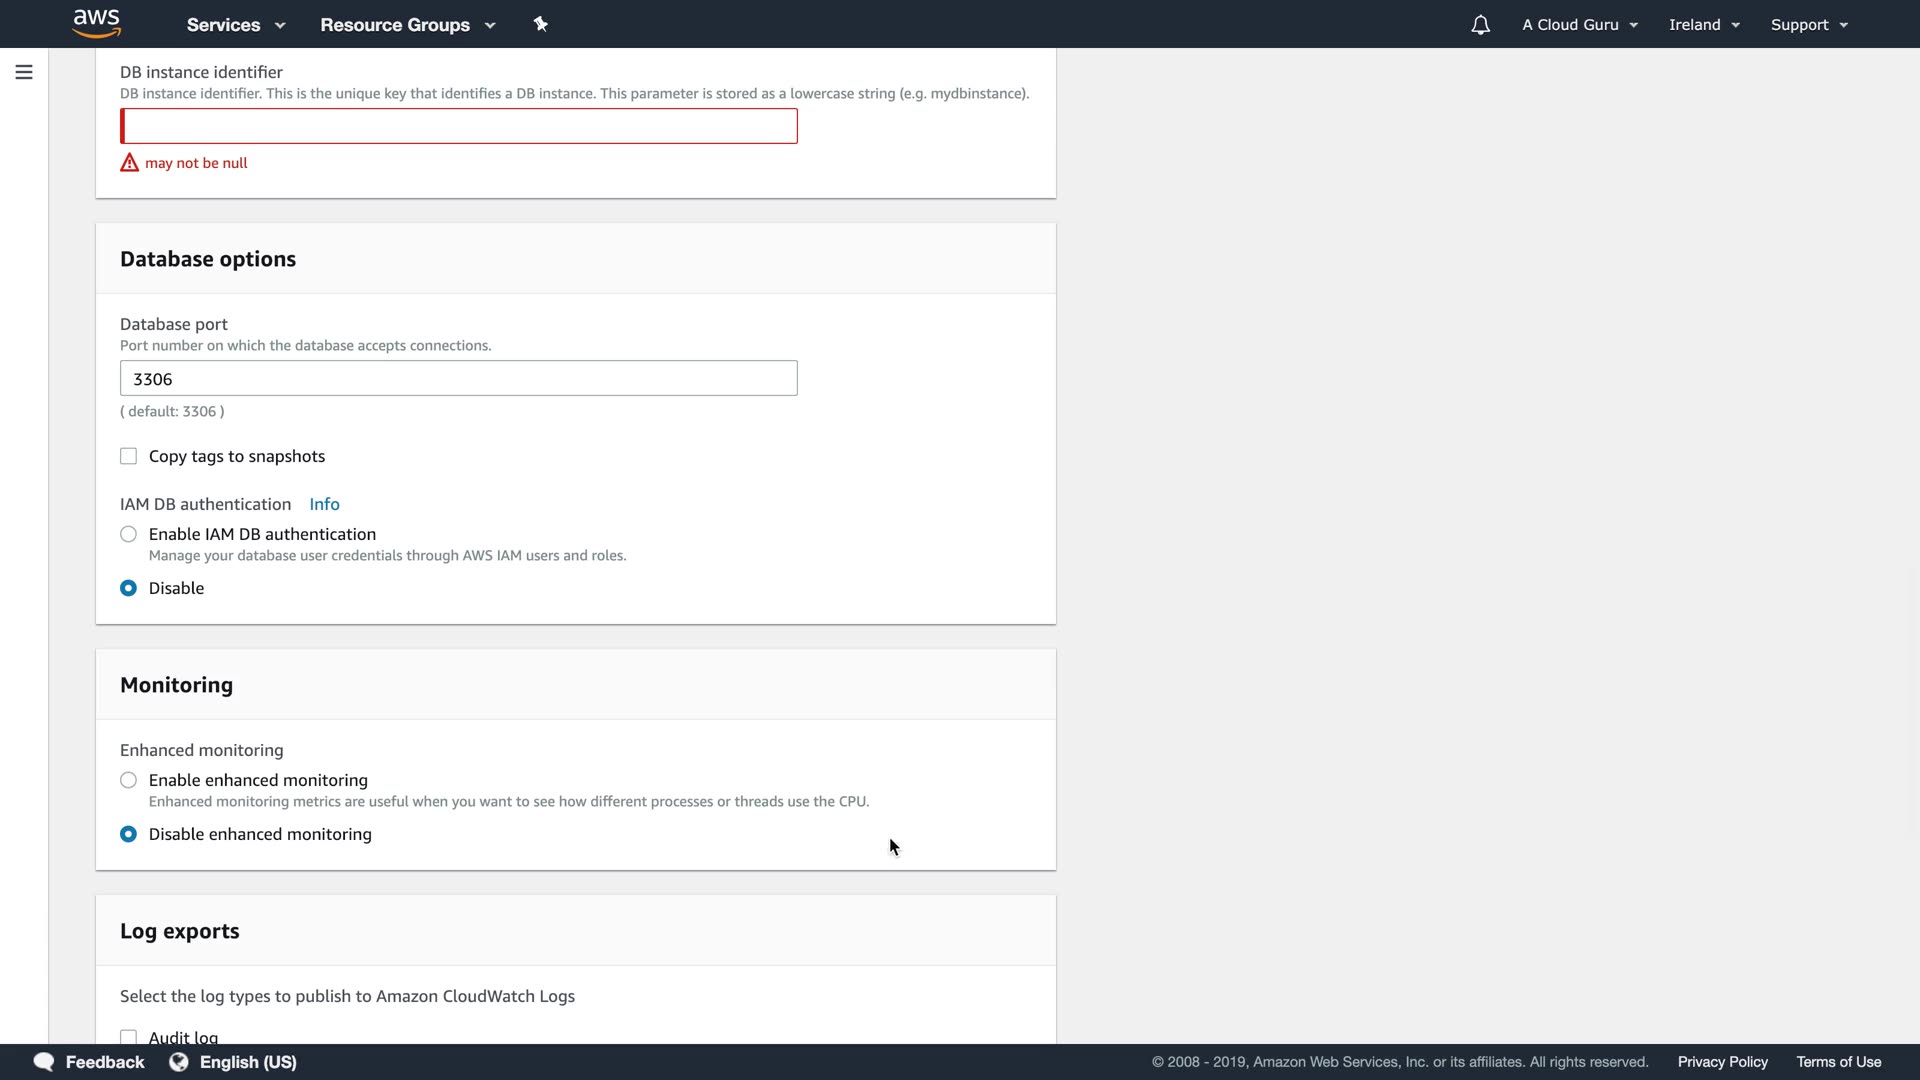Click the pushpin shortcut icon
1920x1080 pixels.
(541, 24)
